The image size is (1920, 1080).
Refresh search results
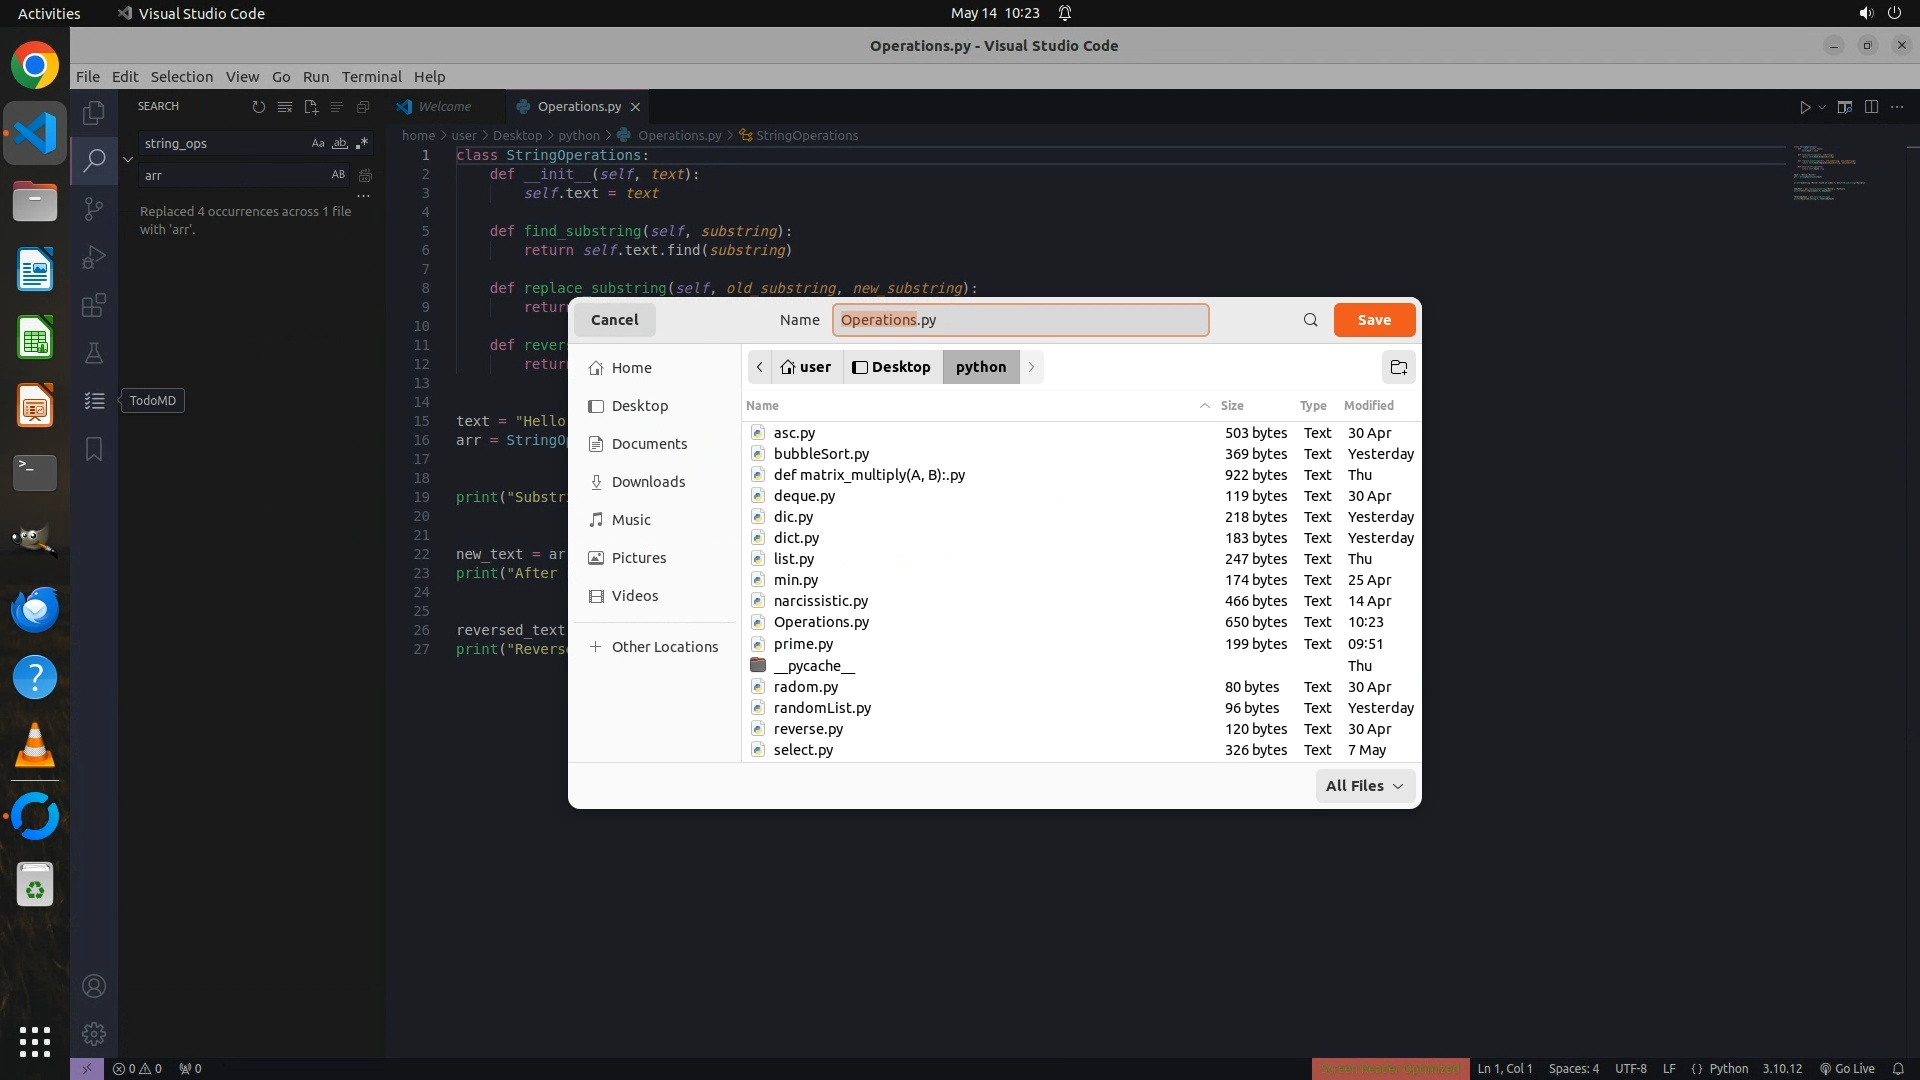(259, 107)
